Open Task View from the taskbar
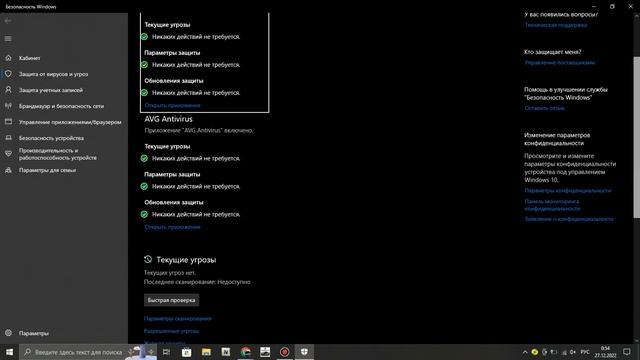This screenshot has width=640, height=360. coord(166,352)
